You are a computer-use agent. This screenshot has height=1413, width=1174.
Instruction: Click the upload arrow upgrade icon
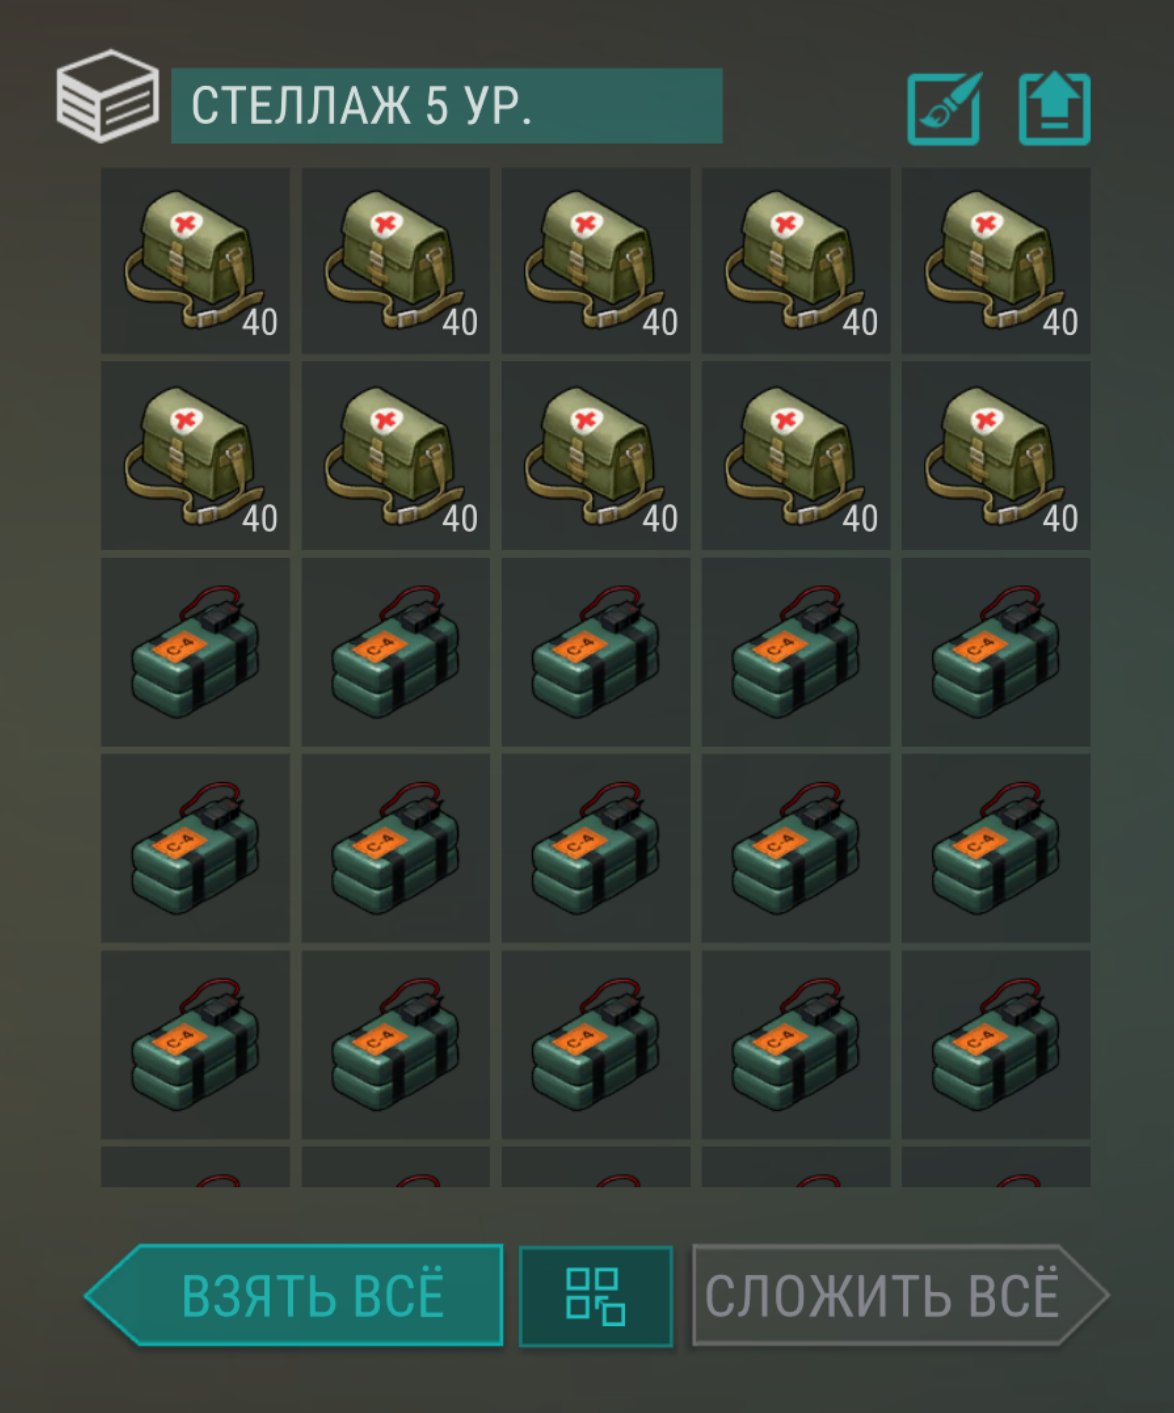pyautogui.click(x=1054, y=109)
